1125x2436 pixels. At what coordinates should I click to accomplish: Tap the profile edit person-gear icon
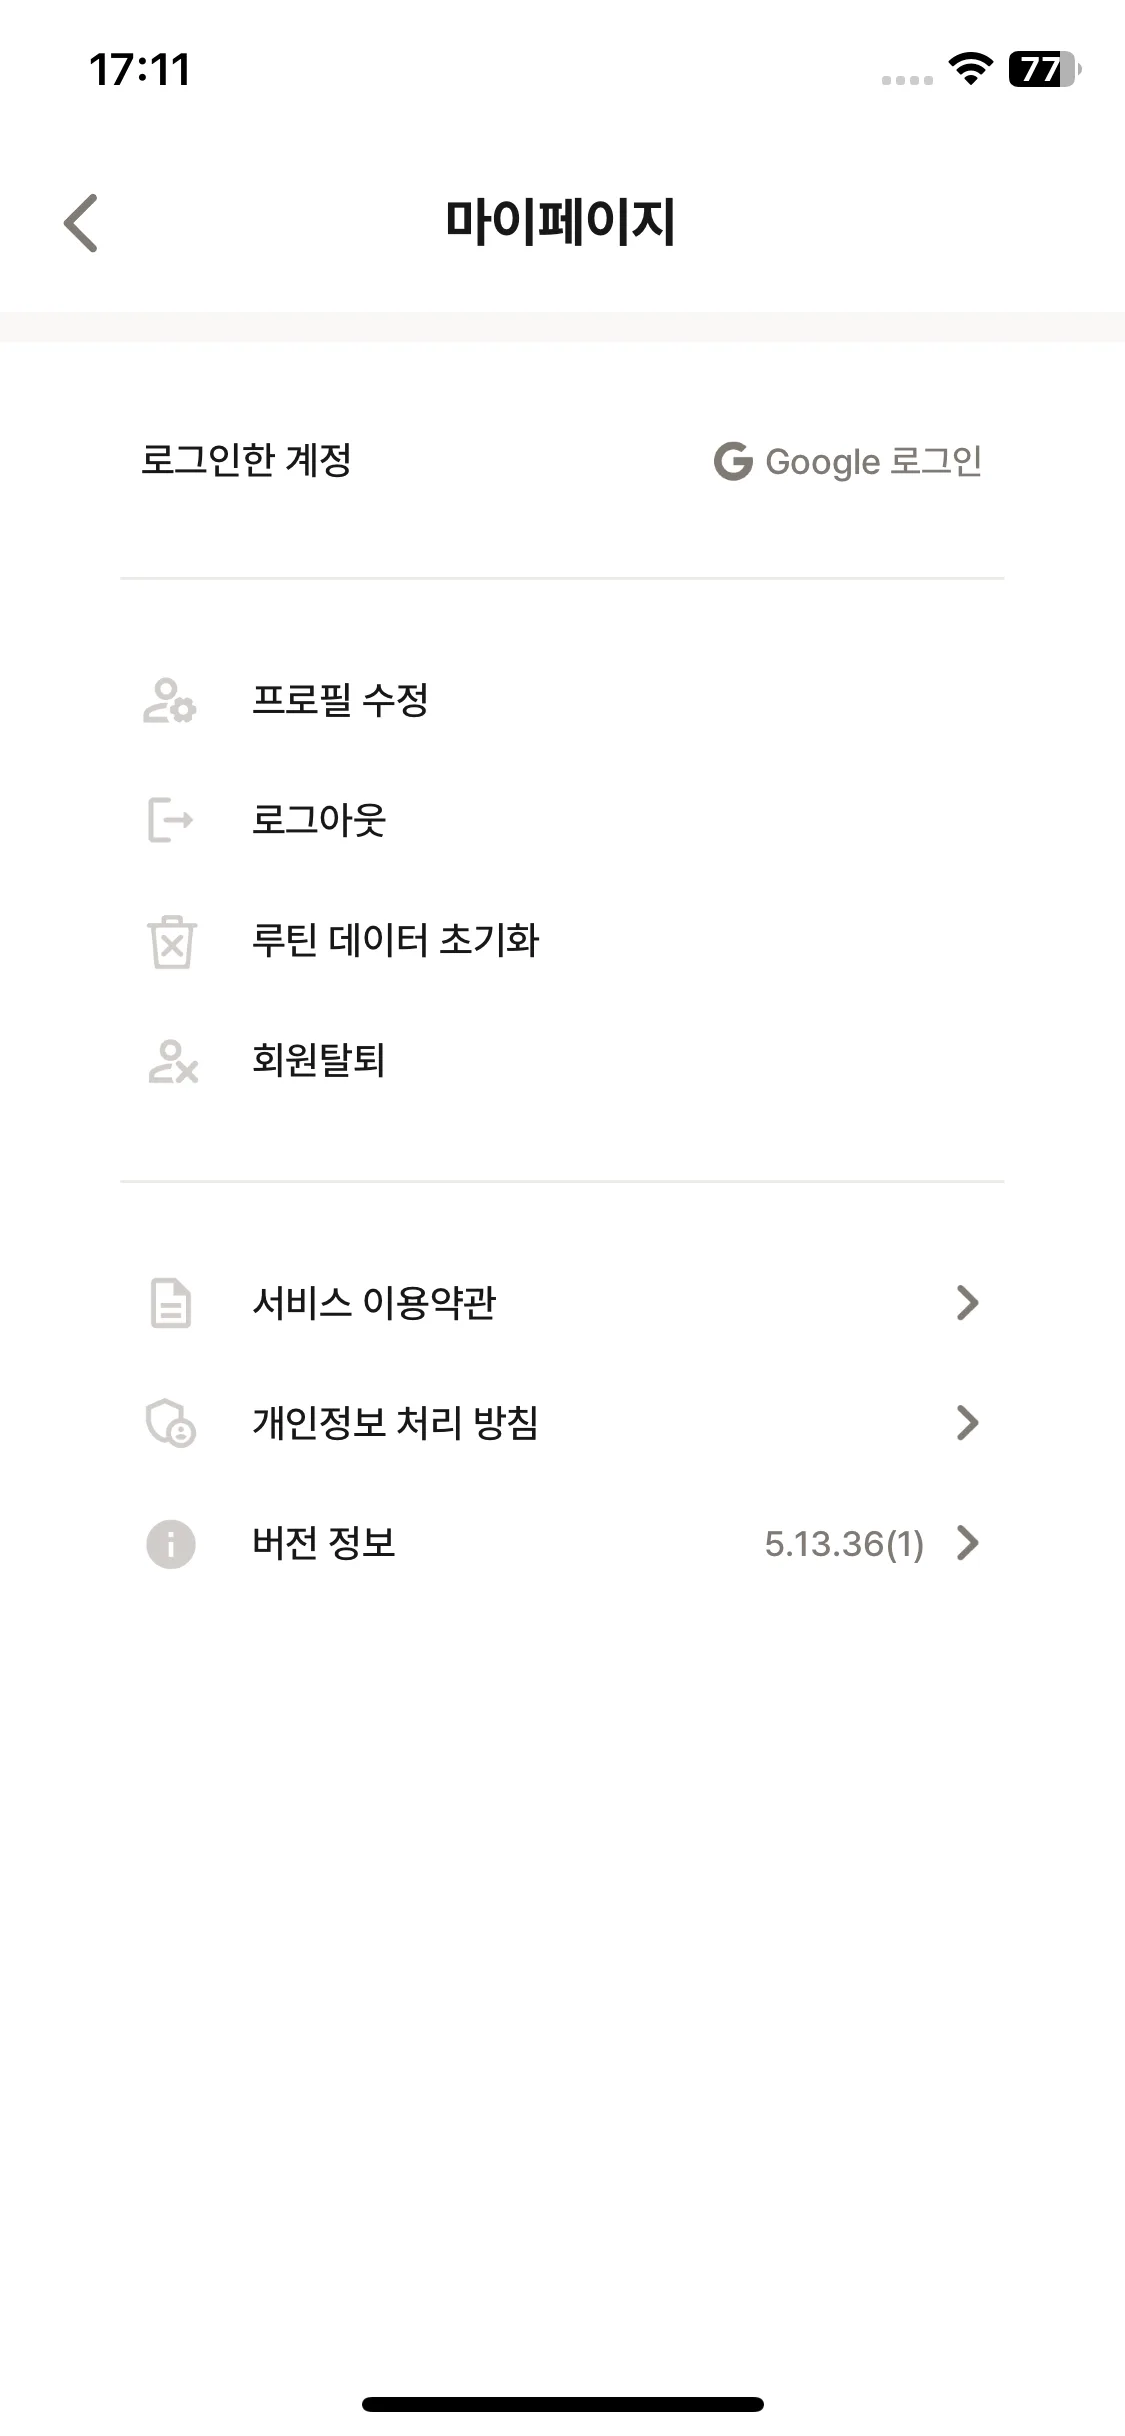170,701
